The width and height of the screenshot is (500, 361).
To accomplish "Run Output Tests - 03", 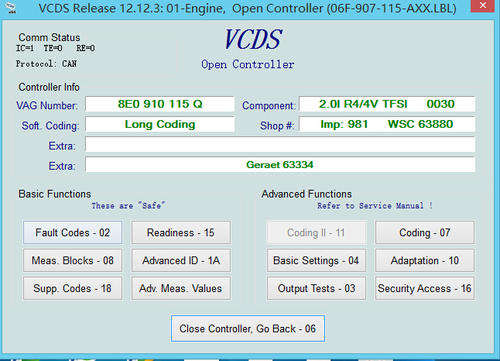I will pos(316,288).
